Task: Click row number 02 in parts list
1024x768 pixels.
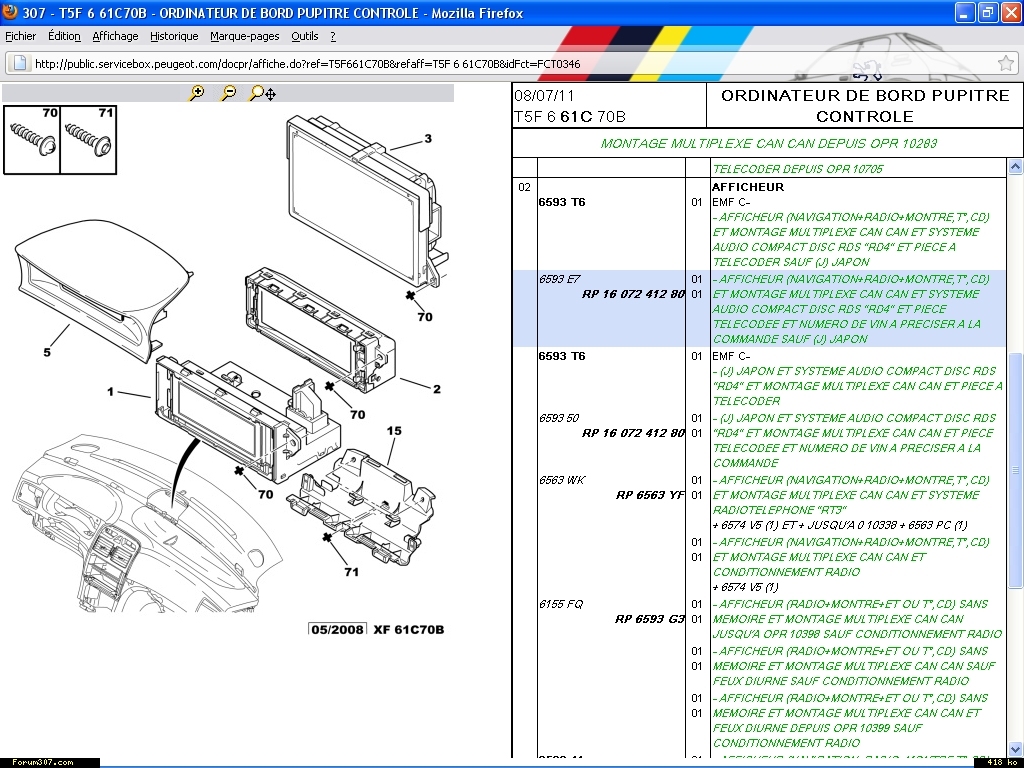Action: (x=524, y=187)
